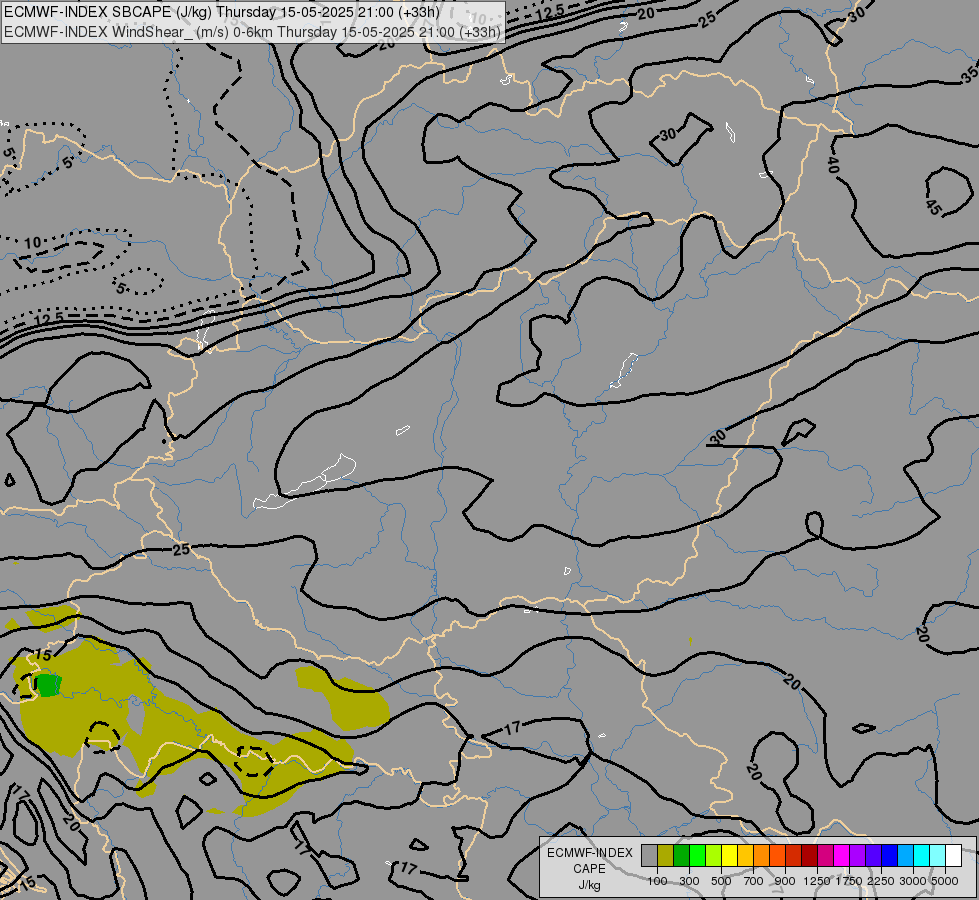Click the legend label 3000
Screen dimensions: 979x900
click(913, 881)
